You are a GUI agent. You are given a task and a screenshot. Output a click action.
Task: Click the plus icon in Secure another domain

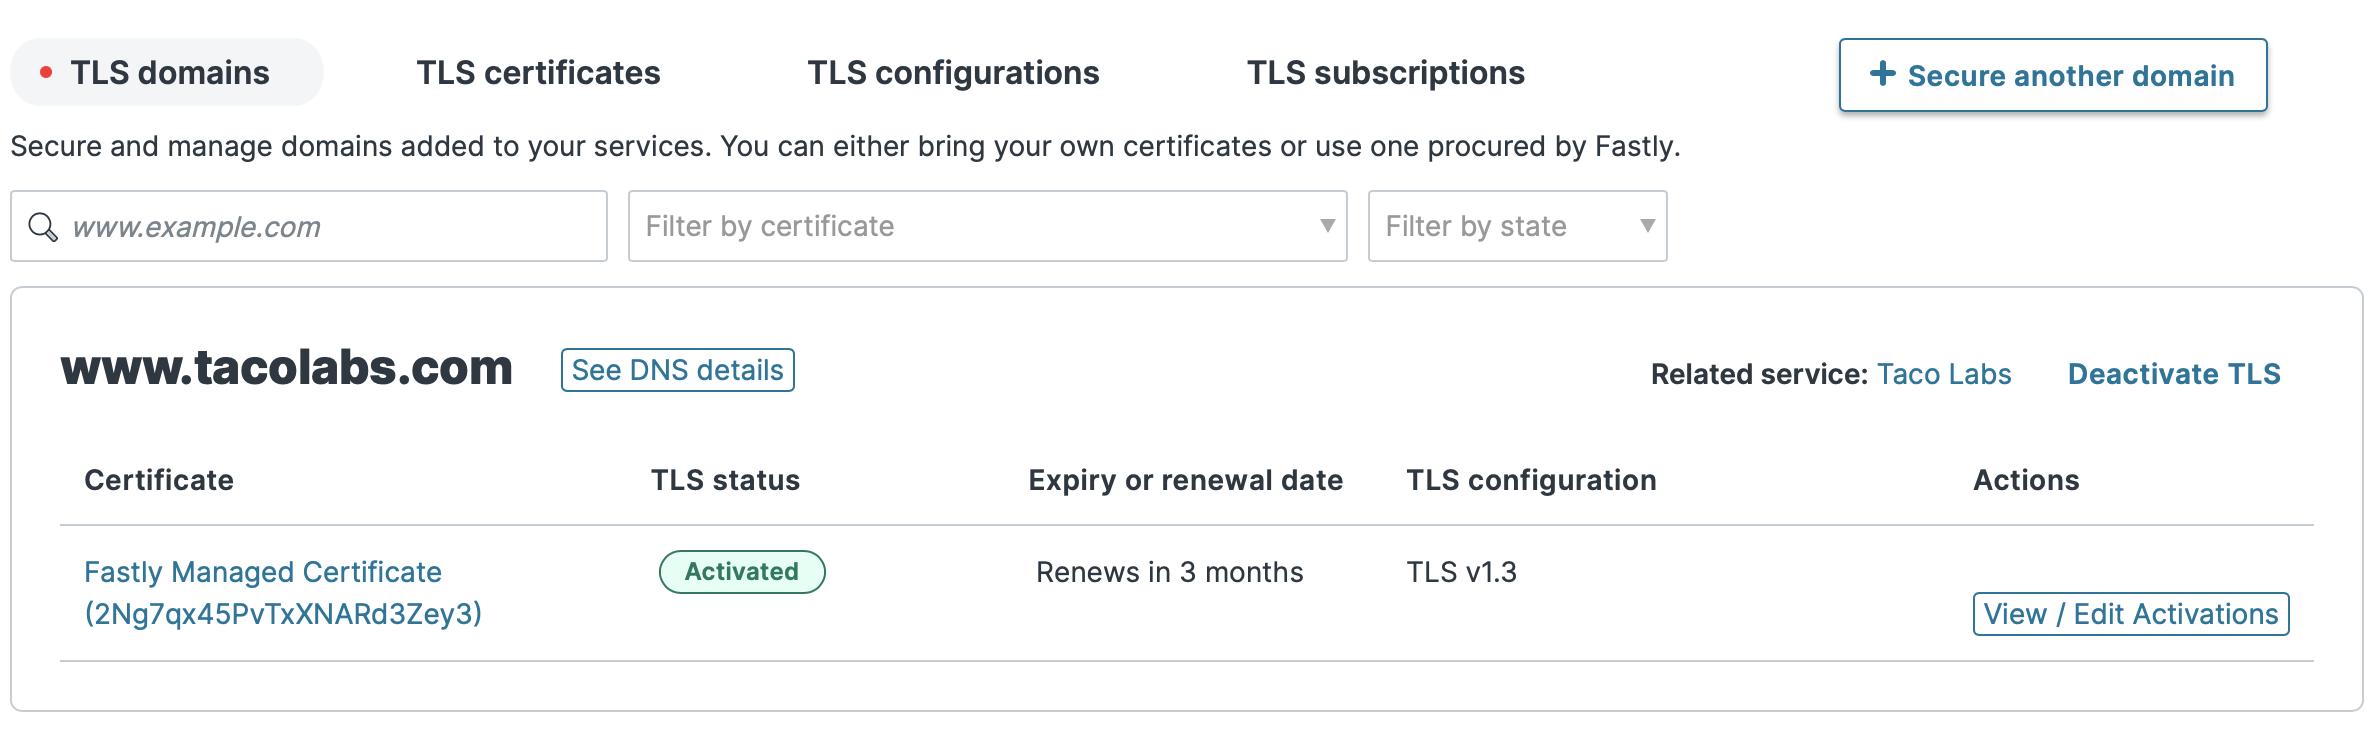click(x=1884, y=74)
